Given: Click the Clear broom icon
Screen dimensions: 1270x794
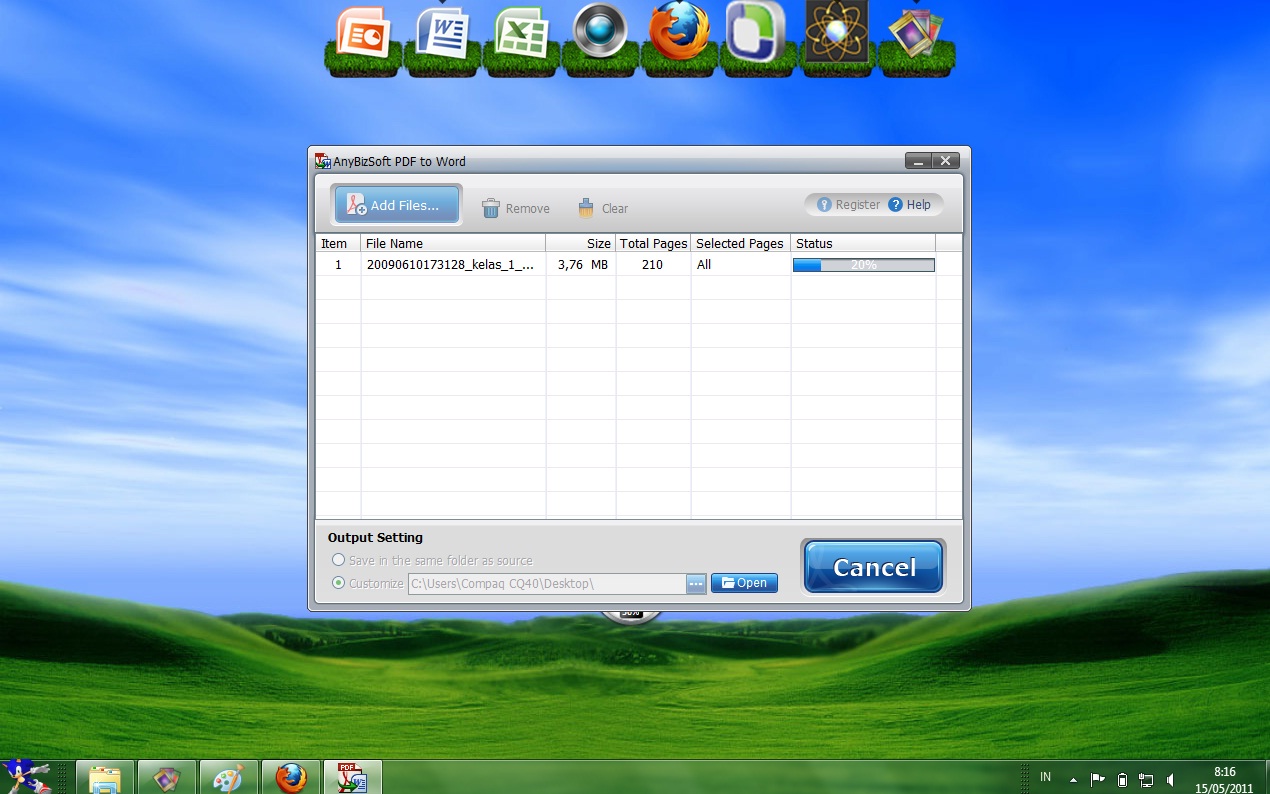Looking at the screenshot, I should point(586,208).
